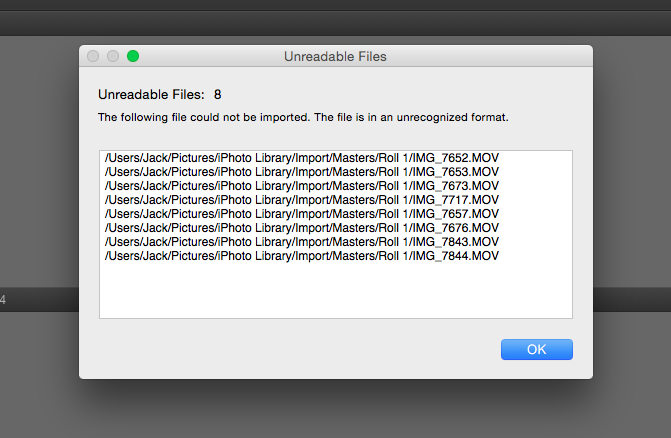Click blank dialog area left of OK button

pos(300,349)
